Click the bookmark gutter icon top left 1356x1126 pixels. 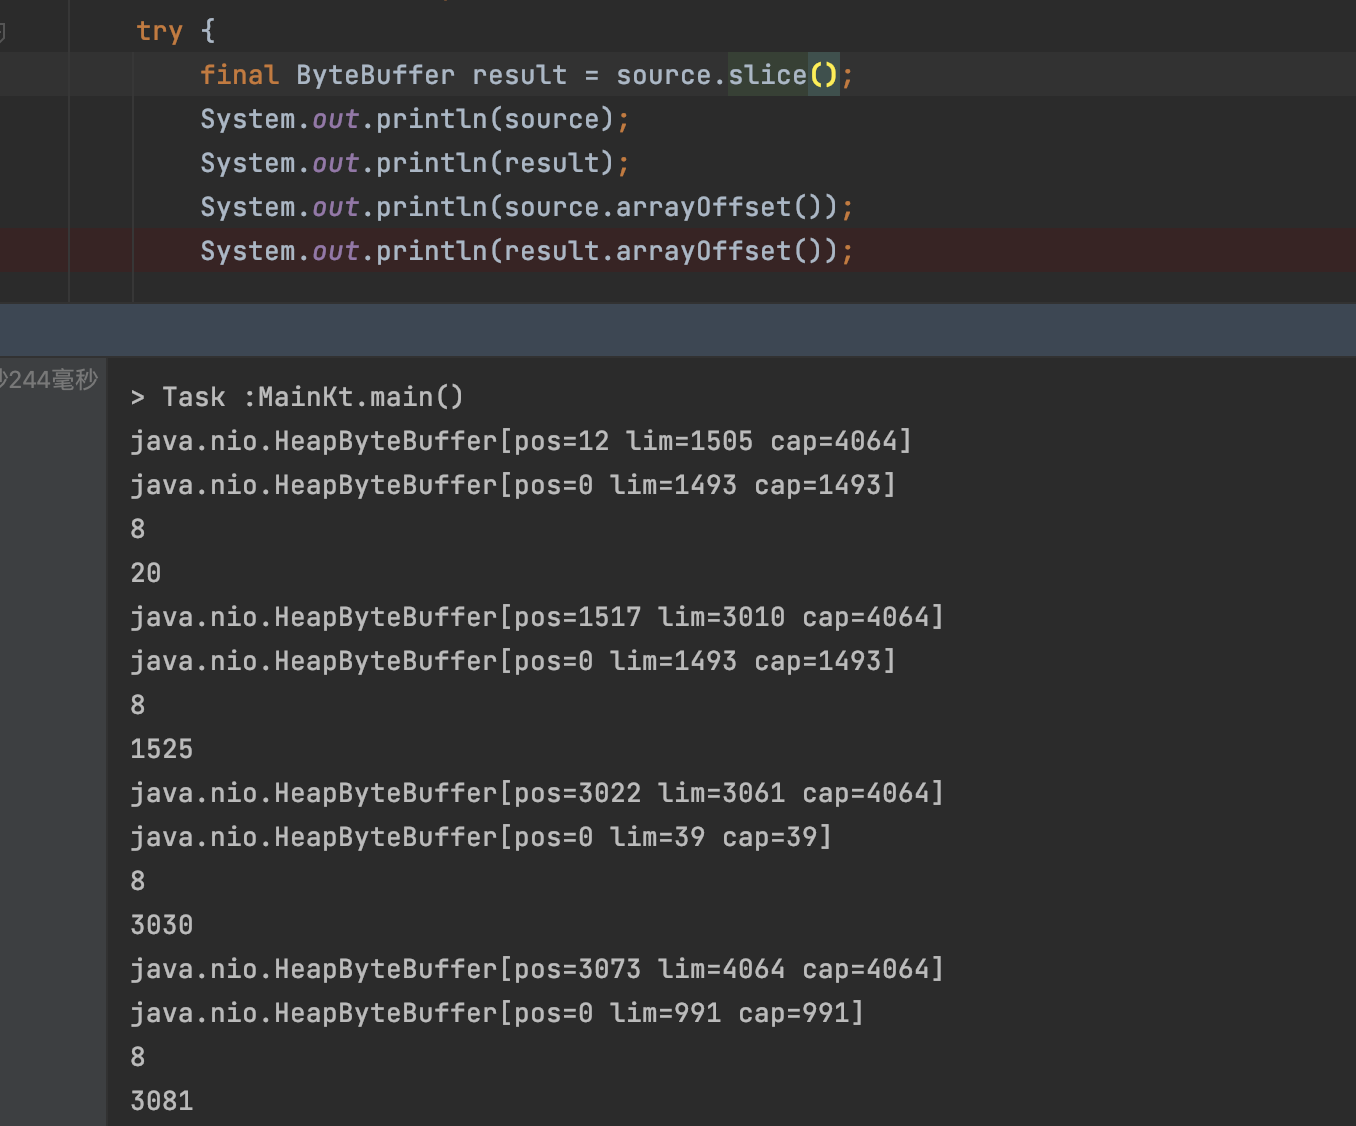(5, 30)
